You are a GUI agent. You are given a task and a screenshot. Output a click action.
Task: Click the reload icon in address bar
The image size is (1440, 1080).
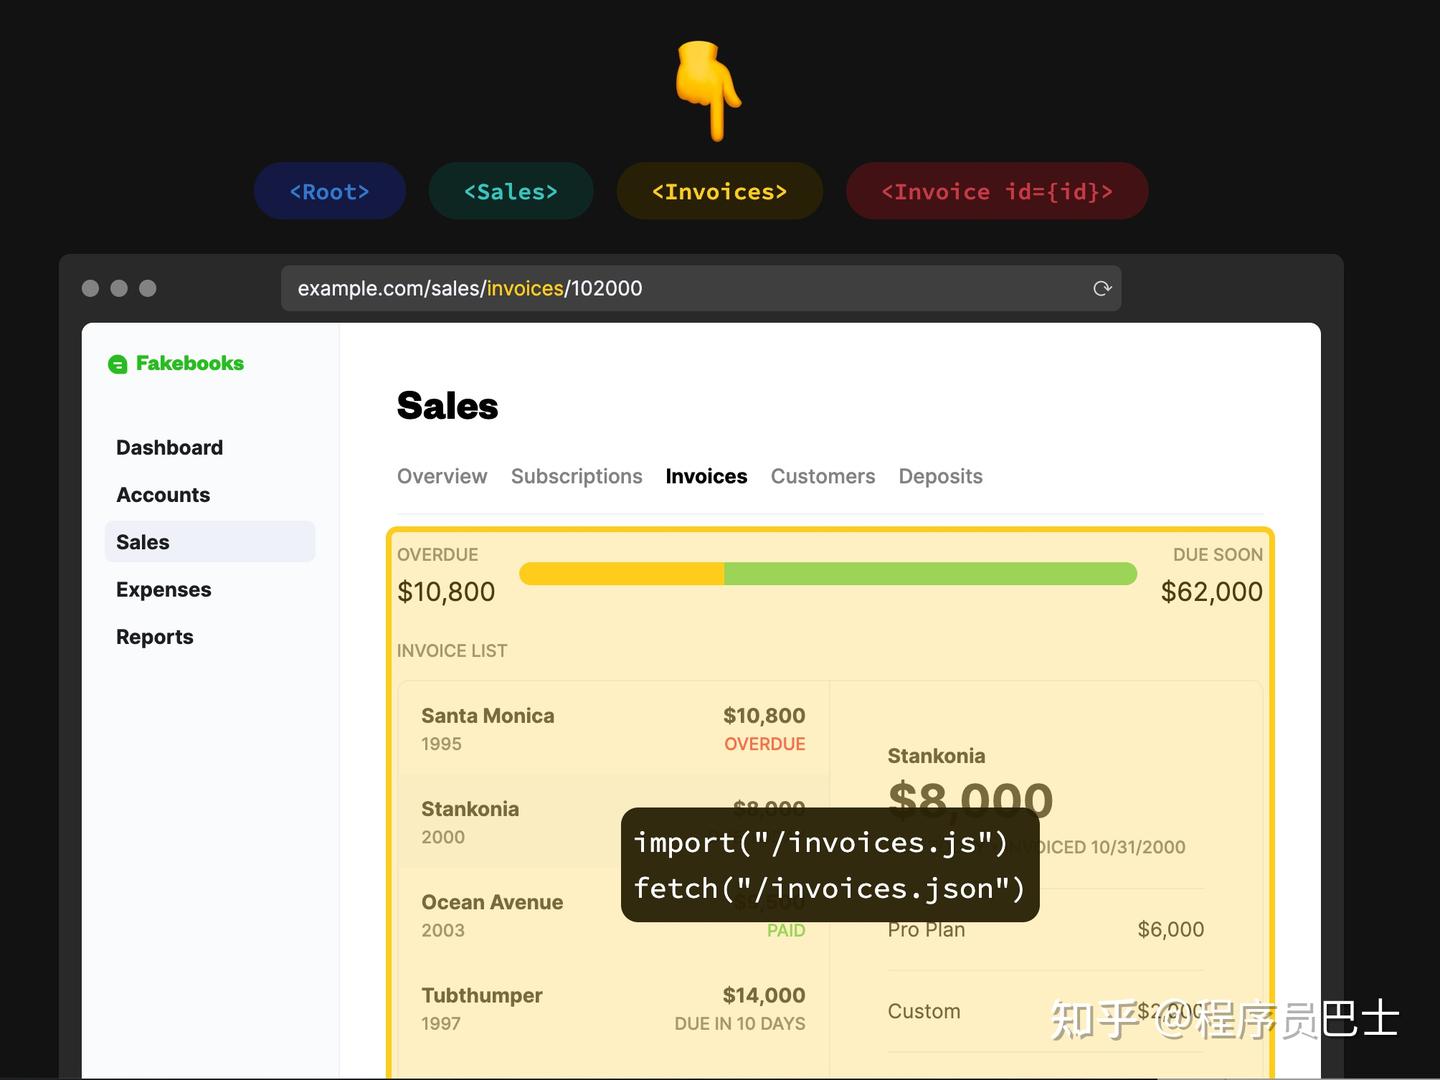[x=1102, y=288]
